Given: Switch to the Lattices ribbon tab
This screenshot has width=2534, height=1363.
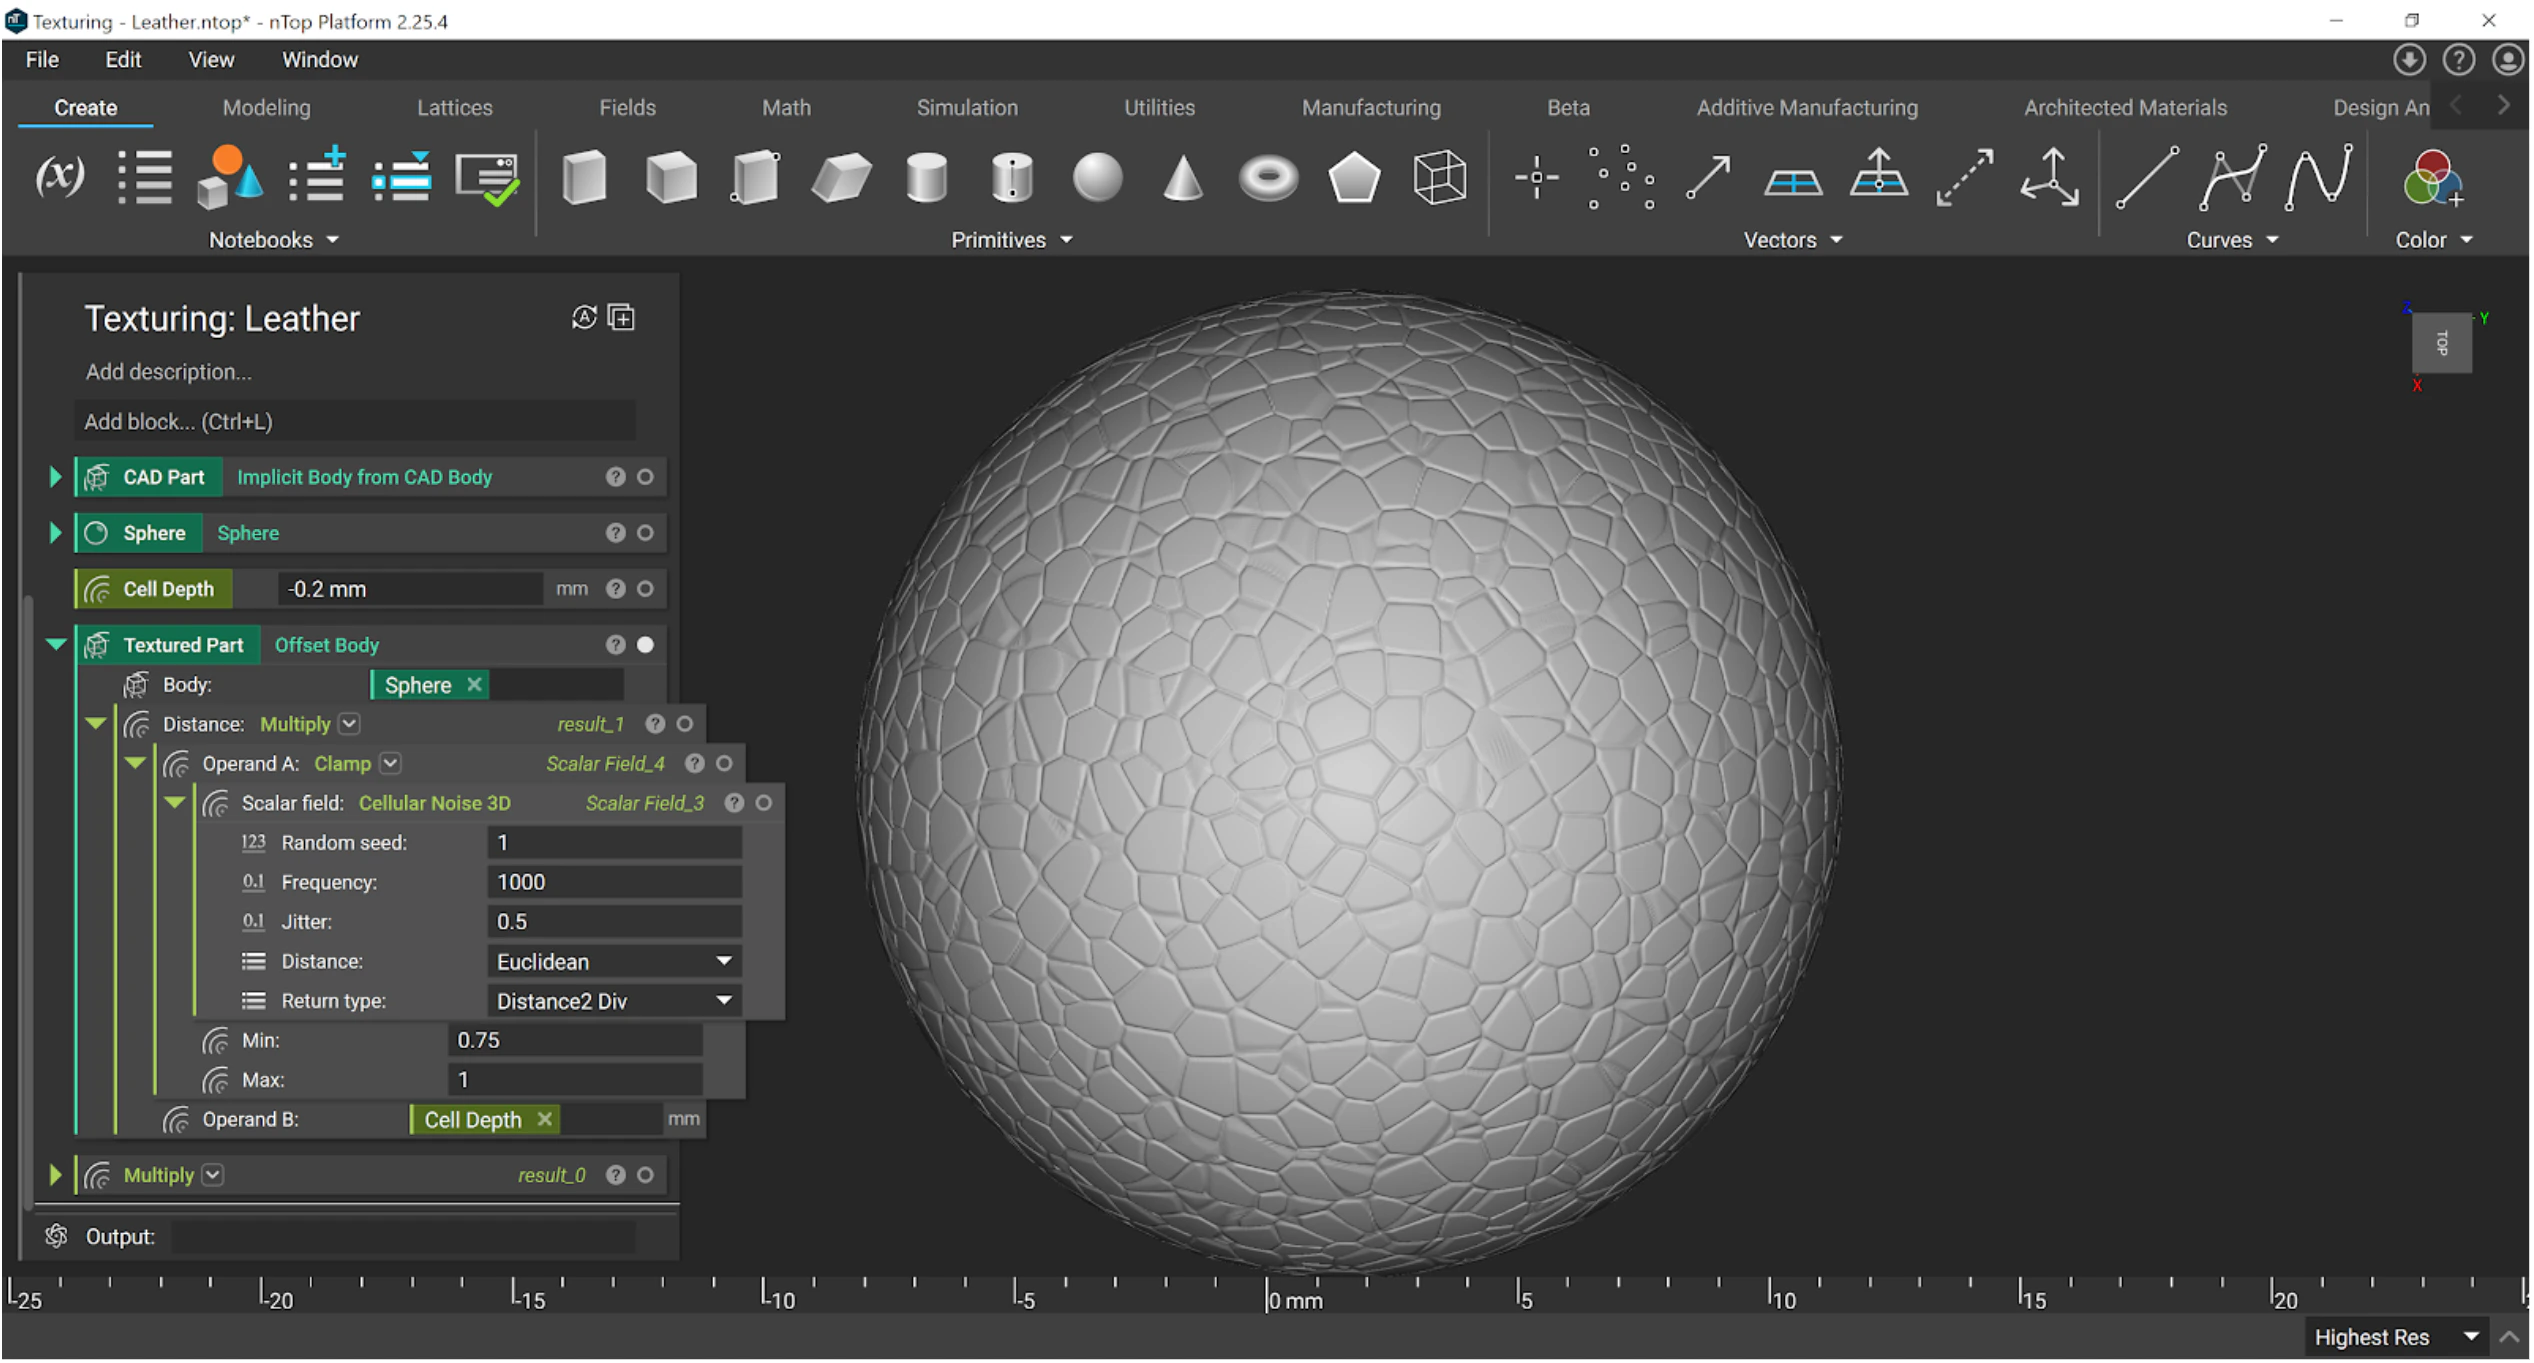Looking at the screenshot, I should (x=454, y=108).
